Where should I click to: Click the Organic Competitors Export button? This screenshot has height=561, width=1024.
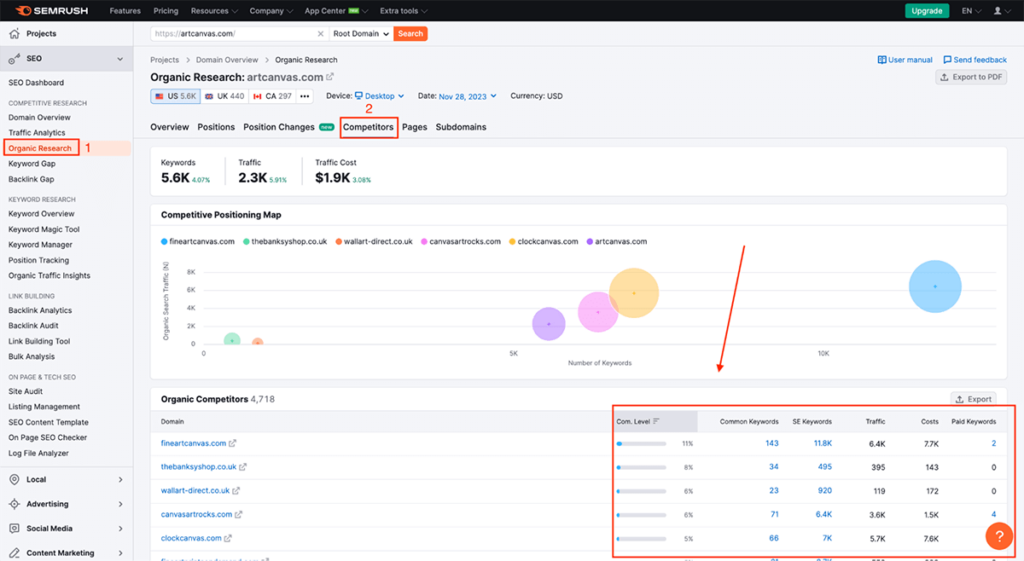click(x=974, y=399)
